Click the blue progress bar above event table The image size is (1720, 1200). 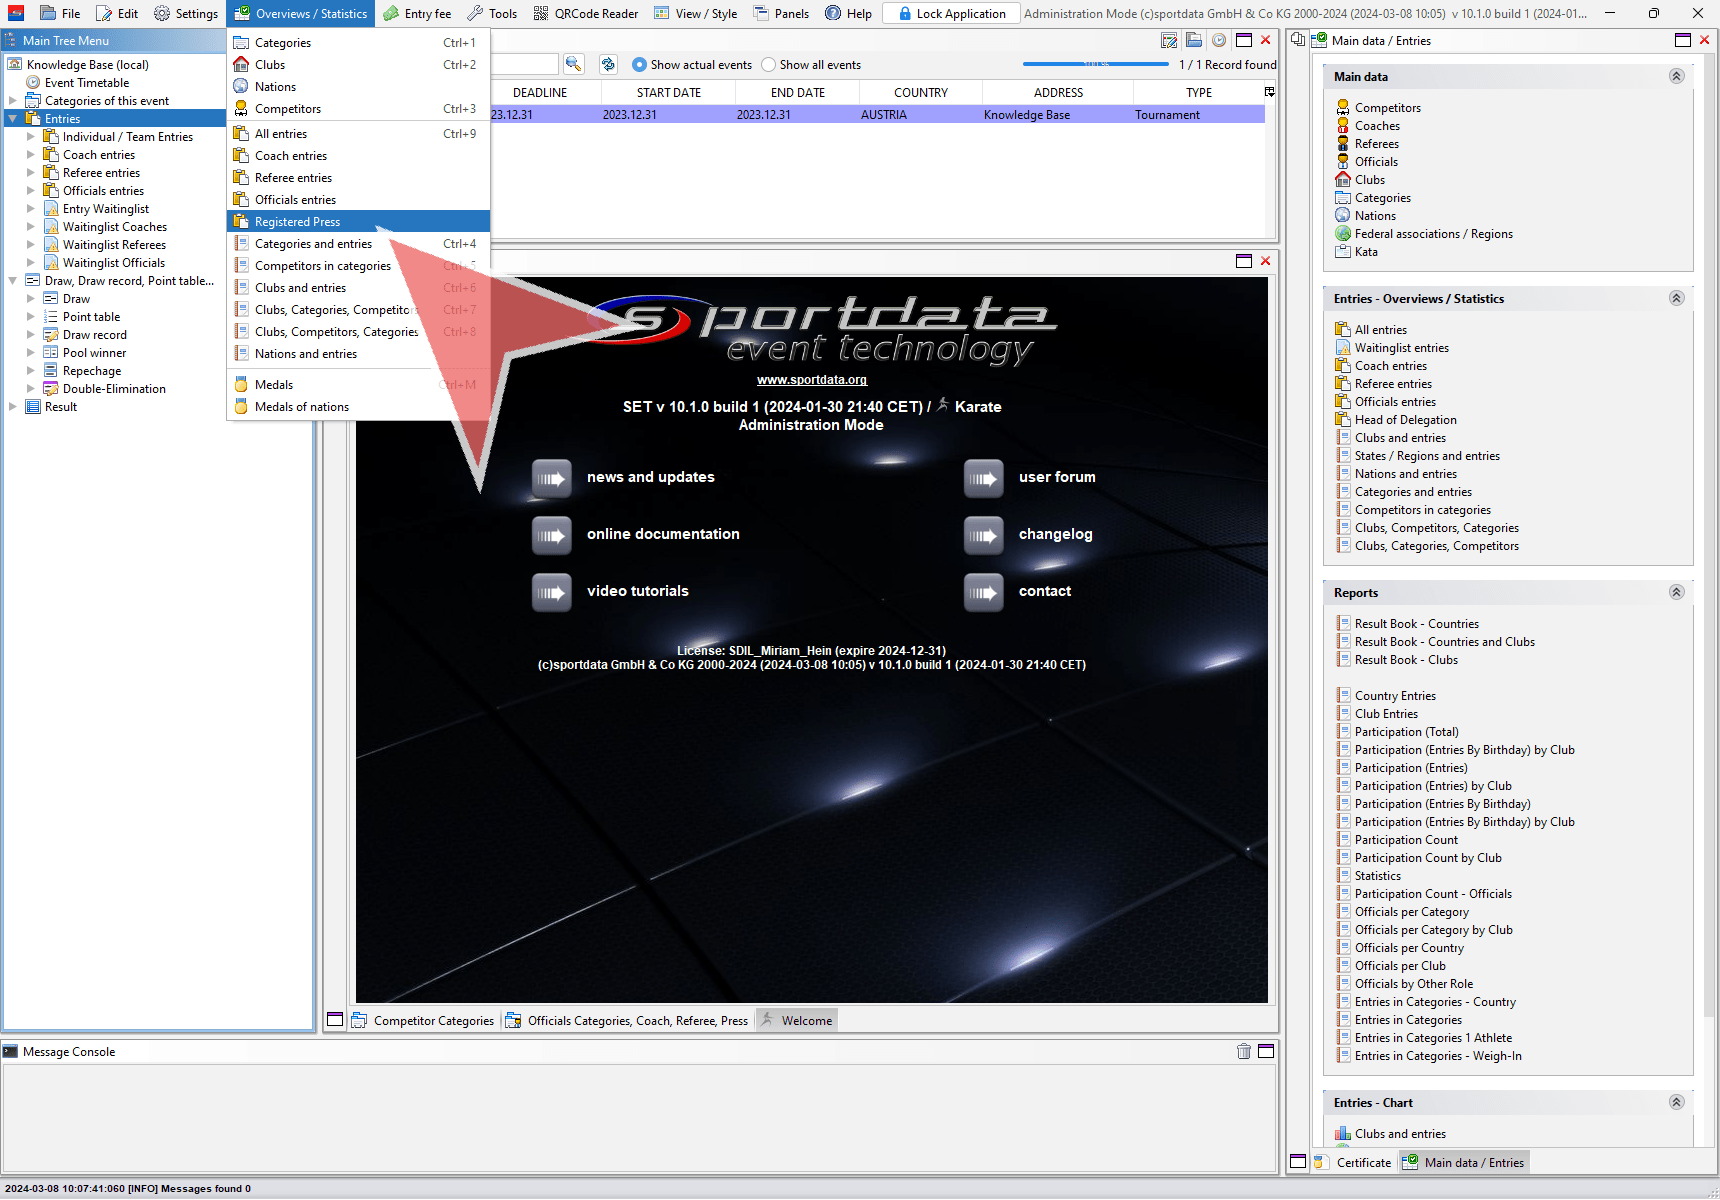1095,64
